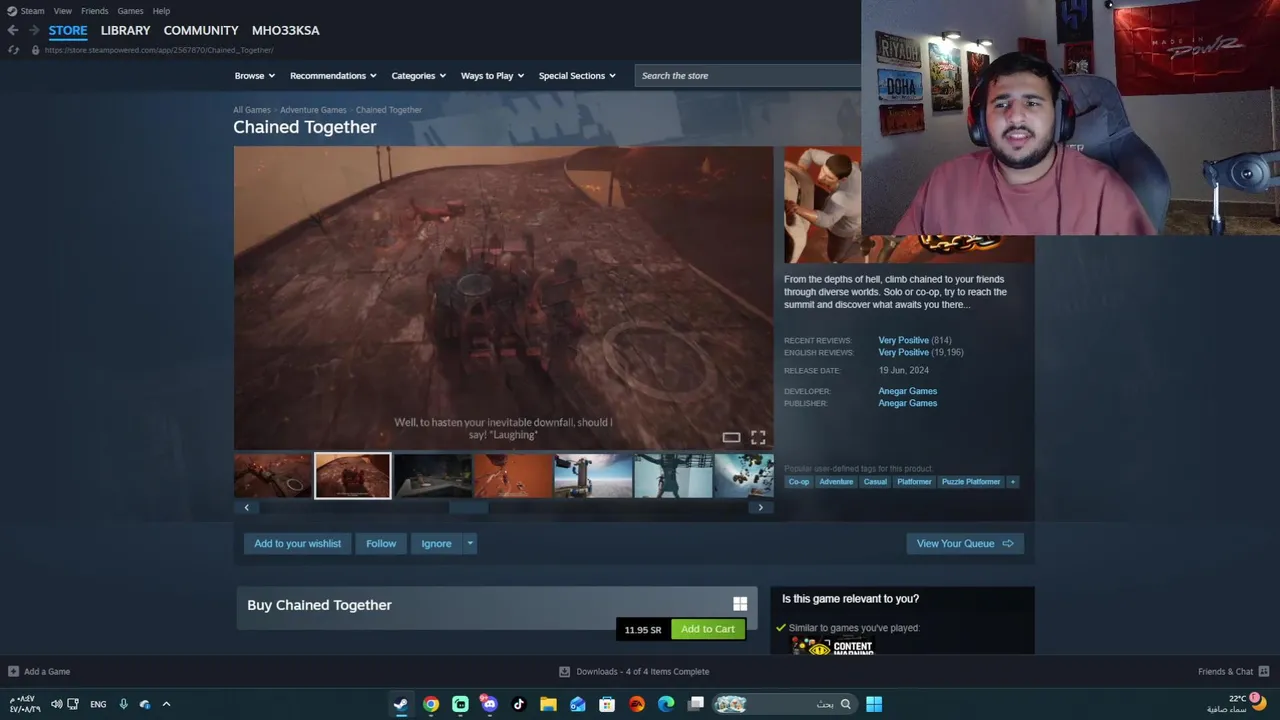Screen dimensions: 1280x720
Task: Open Anegar Games developer link
Action: [908, 391]
